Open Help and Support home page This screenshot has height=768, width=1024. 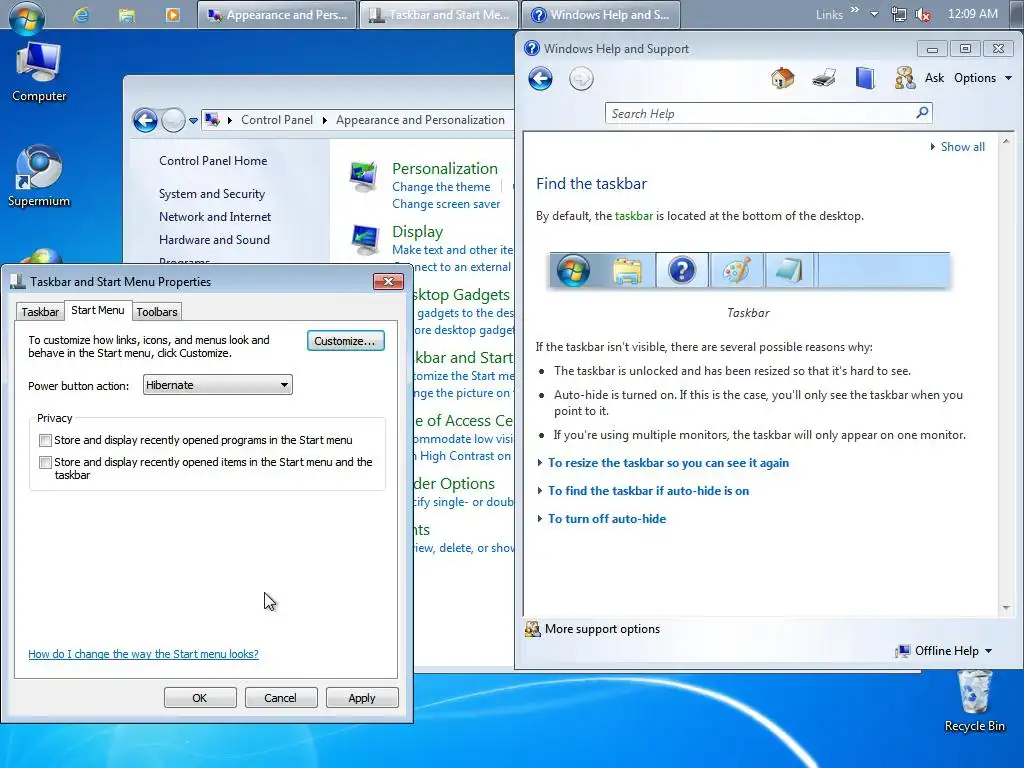click(x=782, y=78)
